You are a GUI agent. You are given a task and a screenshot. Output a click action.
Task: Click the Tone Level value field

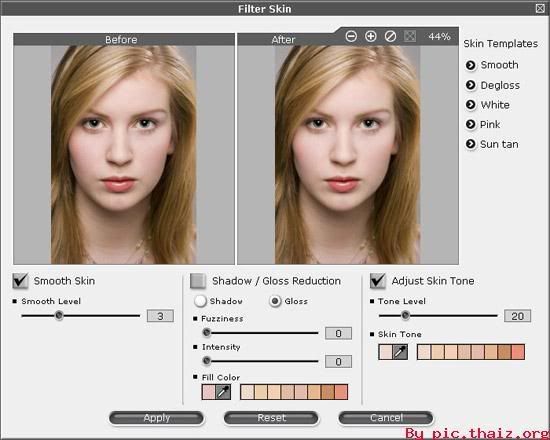click(x=517, y=316)
